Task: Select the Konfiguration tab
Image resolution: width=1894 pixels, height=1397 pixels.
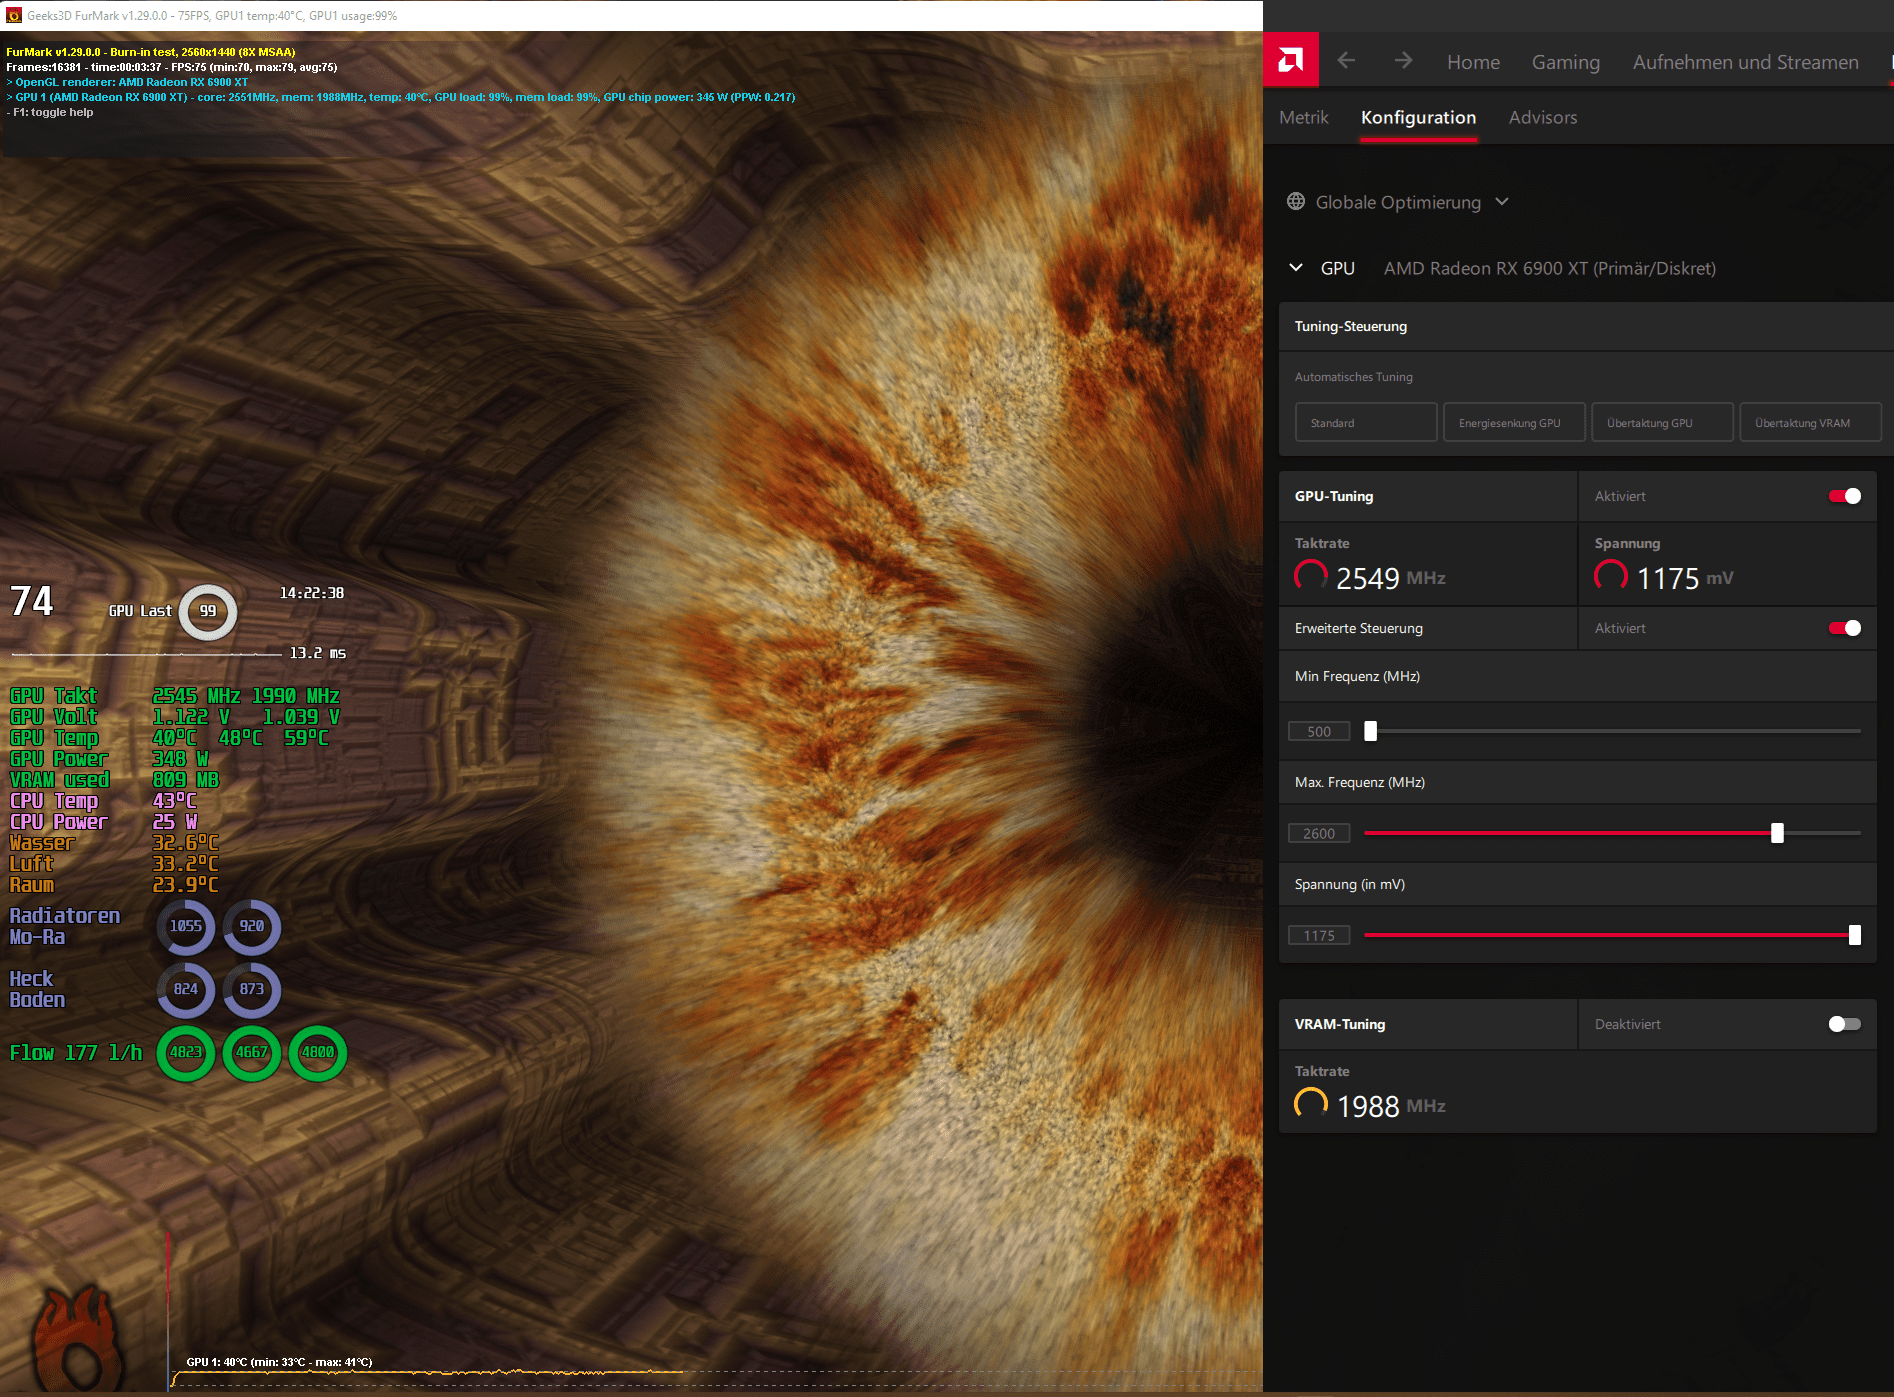Action: pos(1418,117)
